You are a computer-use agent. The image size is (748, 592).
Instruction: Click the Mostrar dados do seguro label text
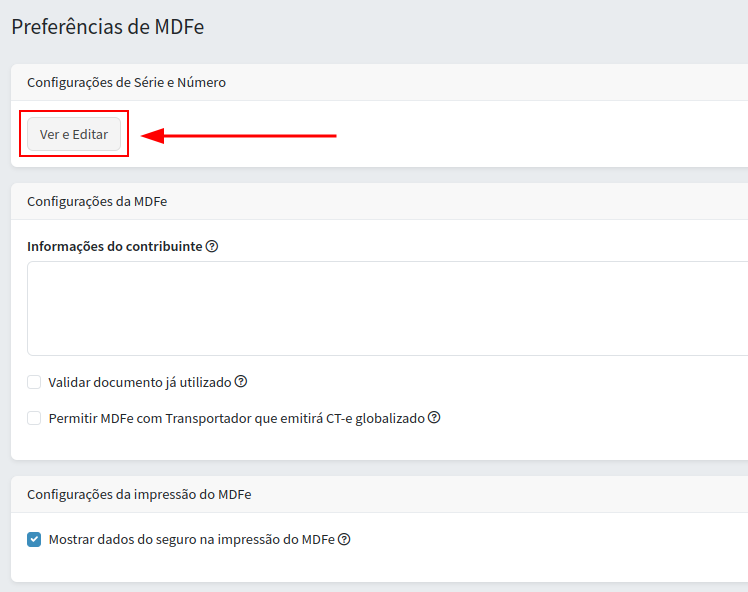pos(192,540)
